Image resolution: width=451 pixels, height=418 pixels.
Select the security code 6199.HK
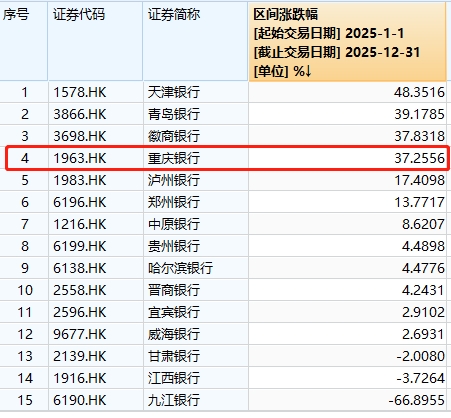80,246
